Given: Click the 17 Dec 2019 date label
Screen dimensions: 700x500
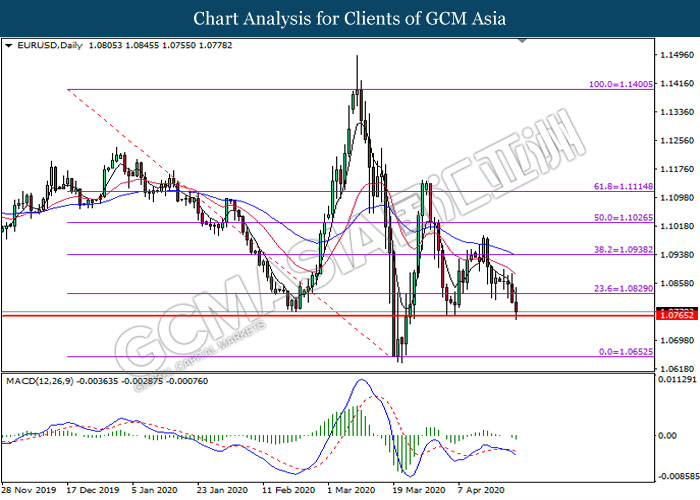Looking at the screenshot, I should point(93,490).
